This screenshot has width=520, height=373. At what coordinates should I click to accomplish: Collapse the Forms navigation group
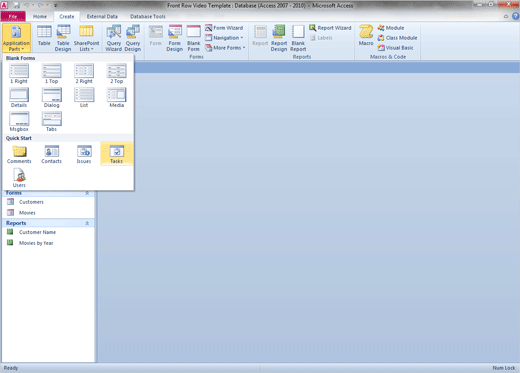(x=87, y=193)
